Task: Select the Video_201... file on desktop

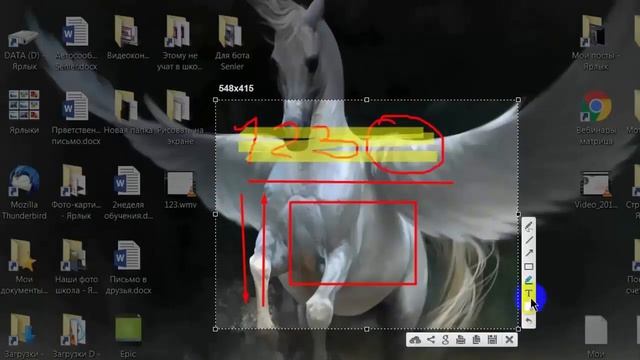Action: tap(596, 189)
